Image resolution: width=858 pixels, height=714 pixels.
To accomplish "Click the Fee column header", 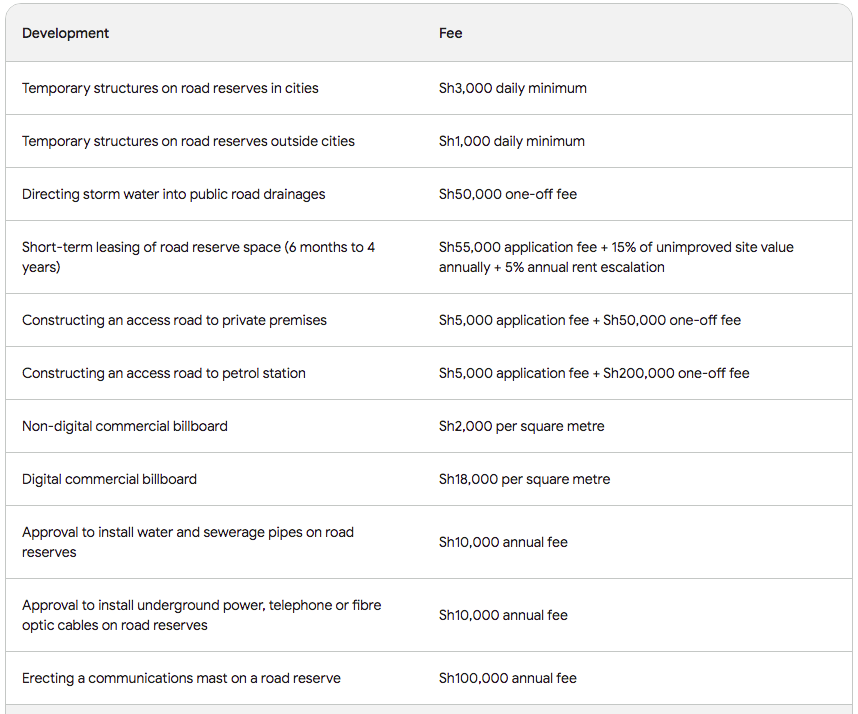I will (x=450, y=33).
